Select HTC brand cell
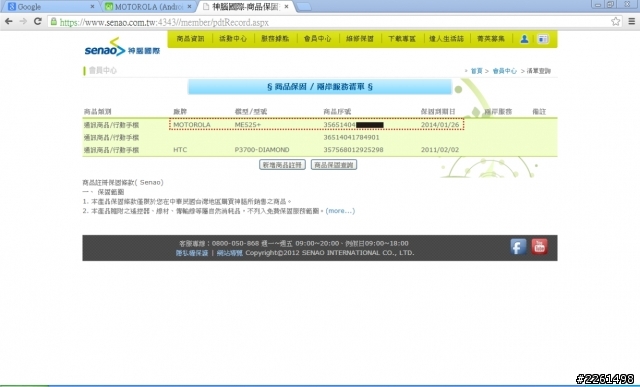 tap(180, 150)
